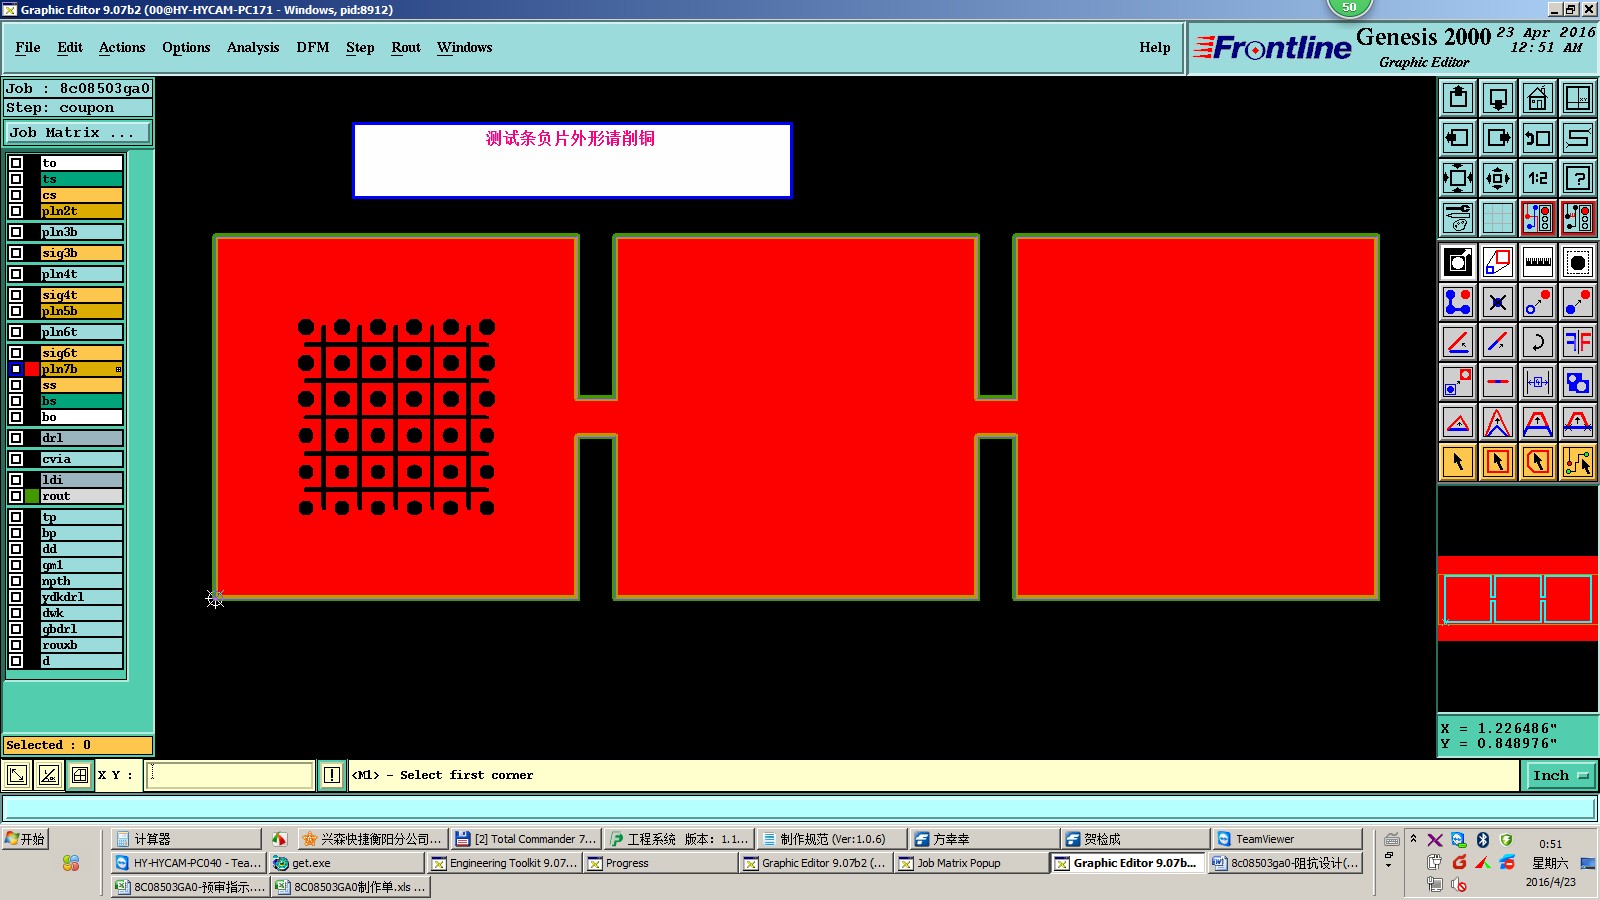The width and height of the screenshot is (1600, 900).
Task: Click the home view icon
Action: (x=1538, y=98)
